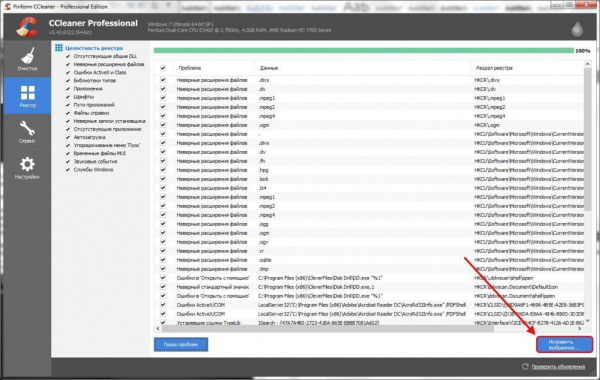Click the green scan progress bar

coord(364,51)
